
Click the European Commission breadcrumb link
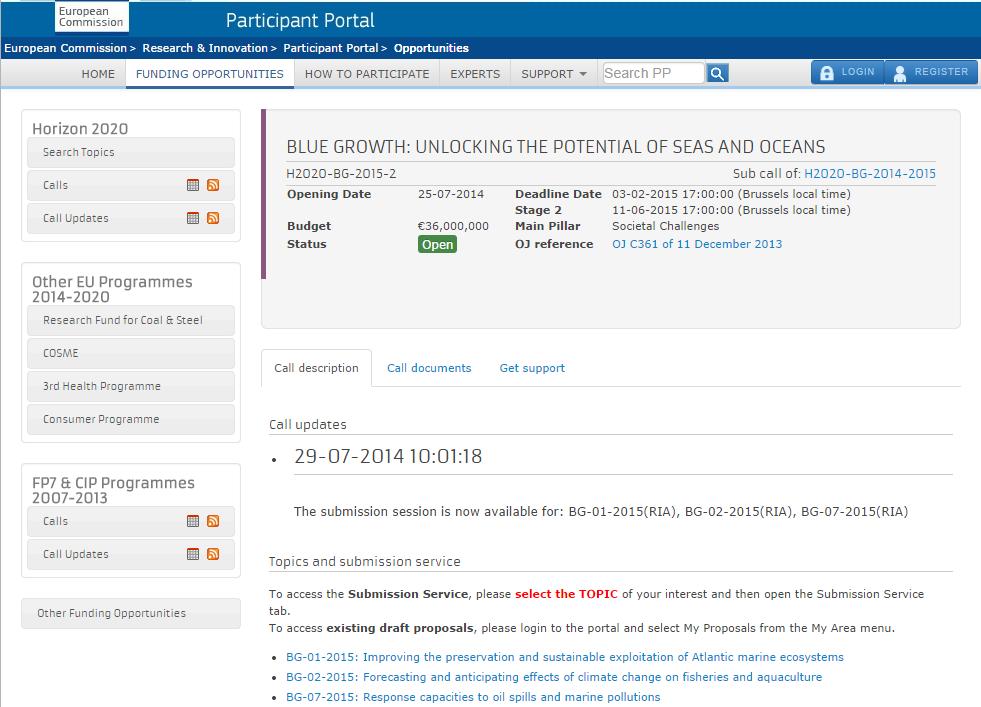click(65, 48)
